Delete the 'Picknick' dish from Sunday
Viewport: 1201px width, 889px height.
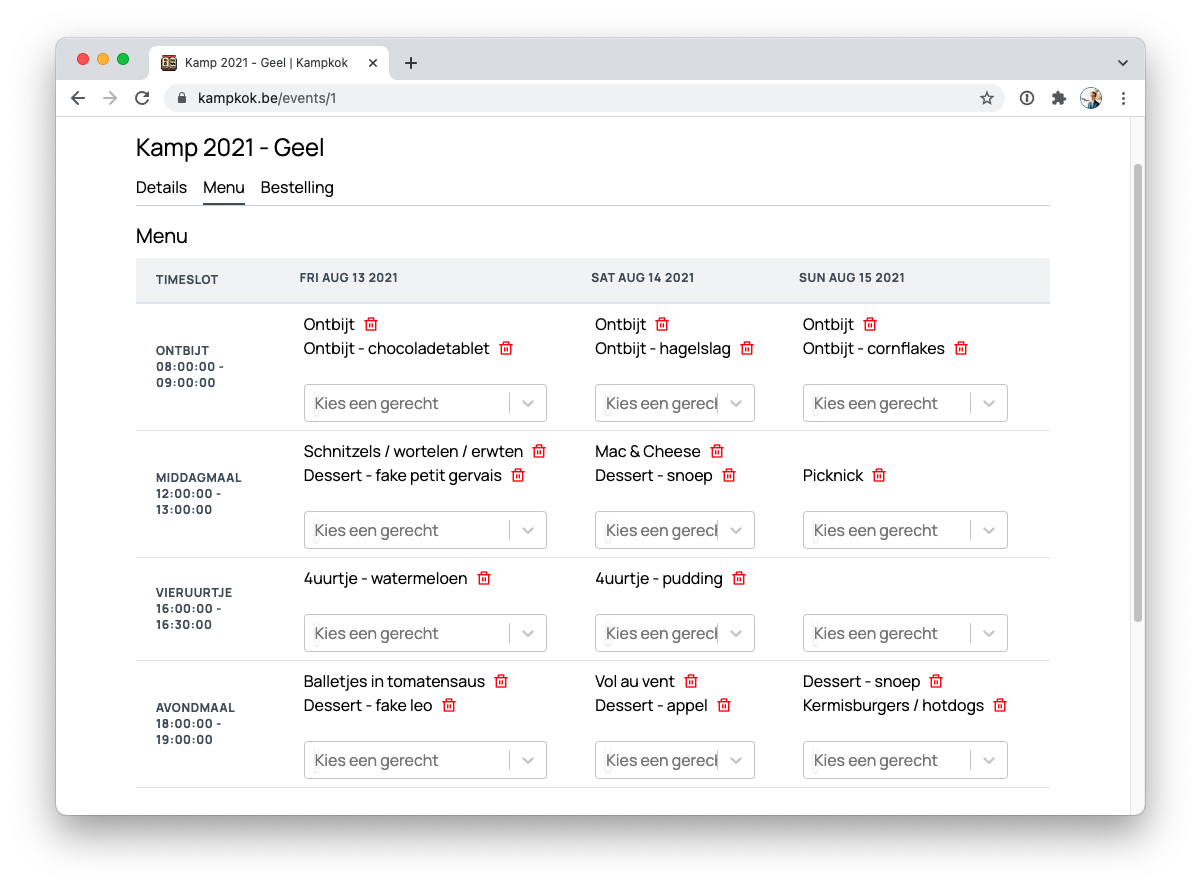[879, 476]
